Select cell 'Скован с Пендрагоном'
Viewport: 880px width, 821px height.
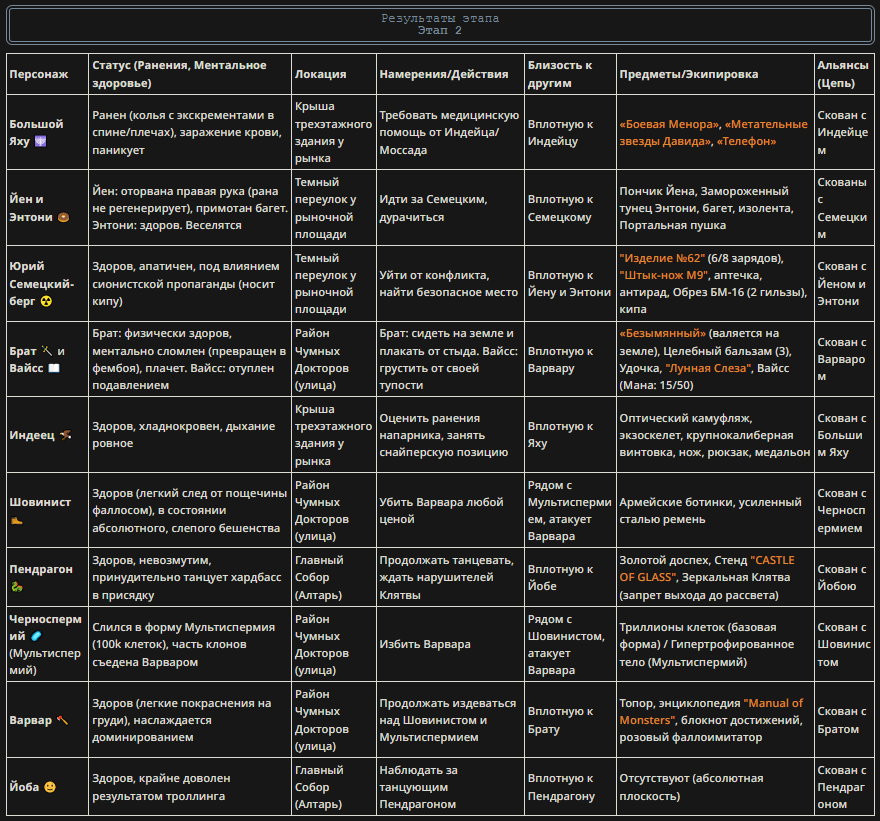[844, 787]
